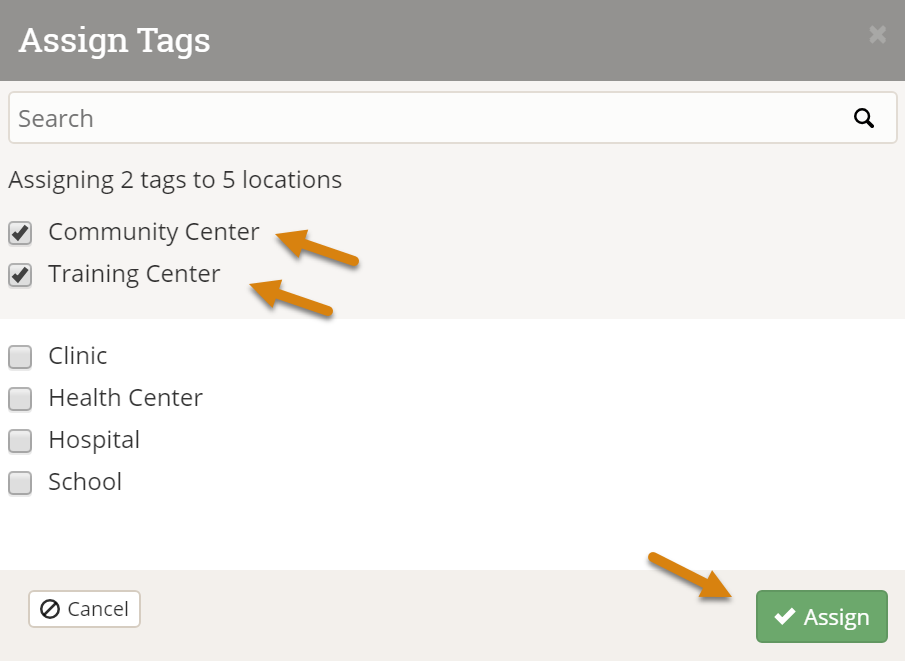
Task: Click the Clinic label text
Action: pyautogui.click(x=78, y=356)
